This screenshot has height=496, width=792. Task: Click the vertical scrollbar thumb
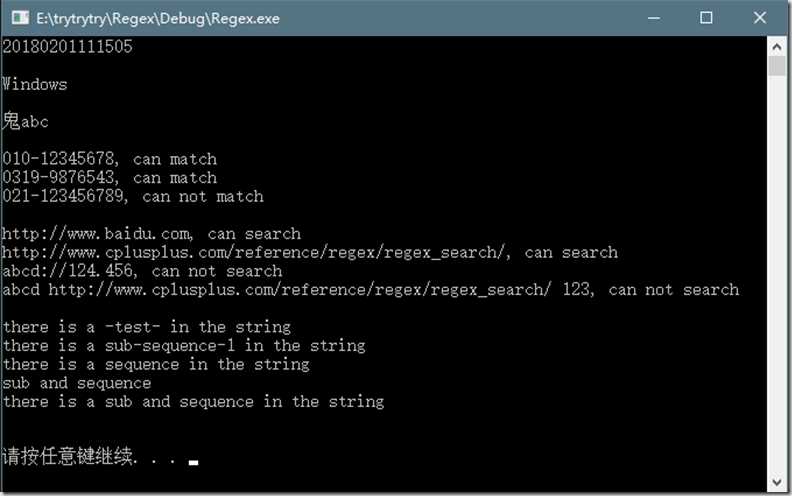777,66
